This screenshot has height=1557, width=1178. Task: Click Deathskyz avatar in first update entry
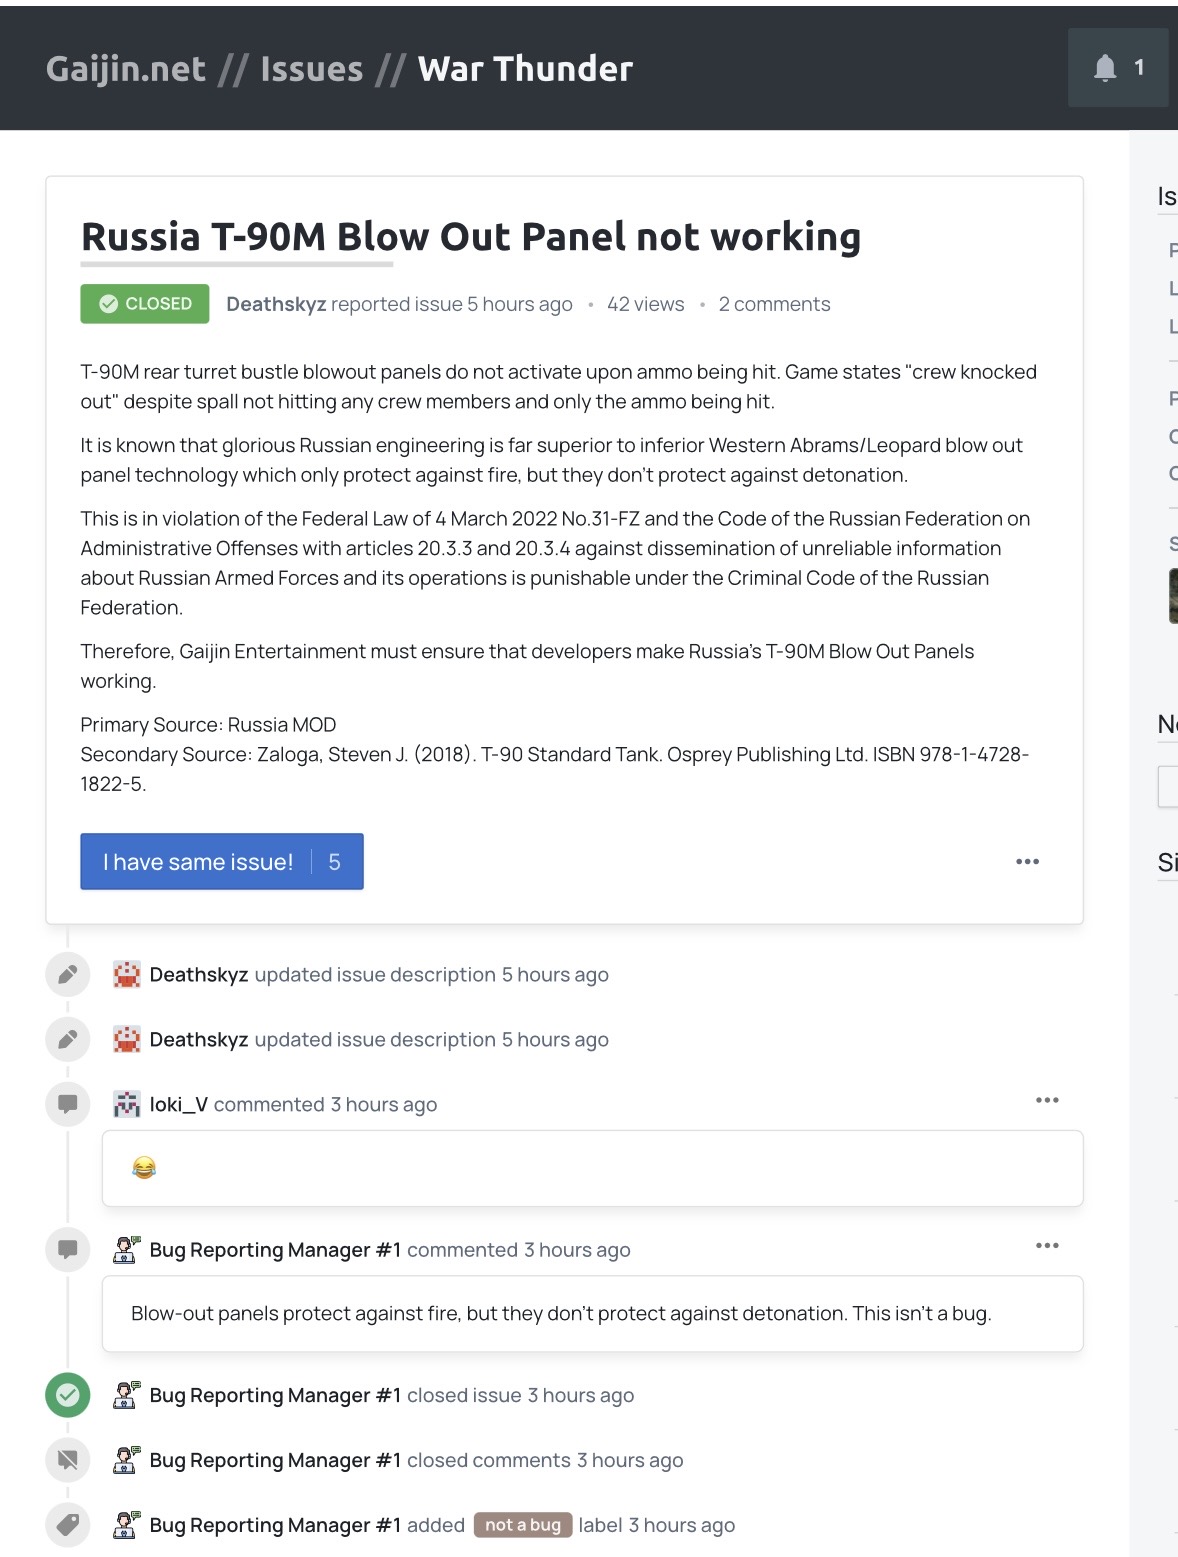127,975
